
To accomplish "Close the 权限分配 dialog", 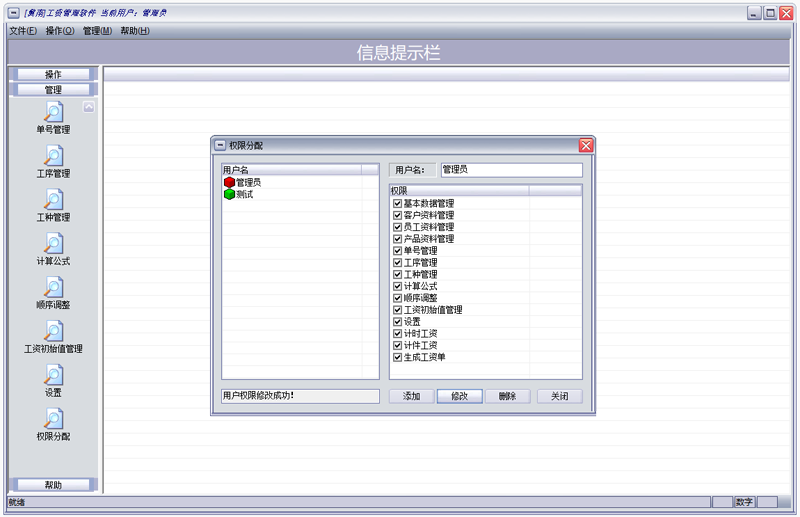I will click(586, 145).
